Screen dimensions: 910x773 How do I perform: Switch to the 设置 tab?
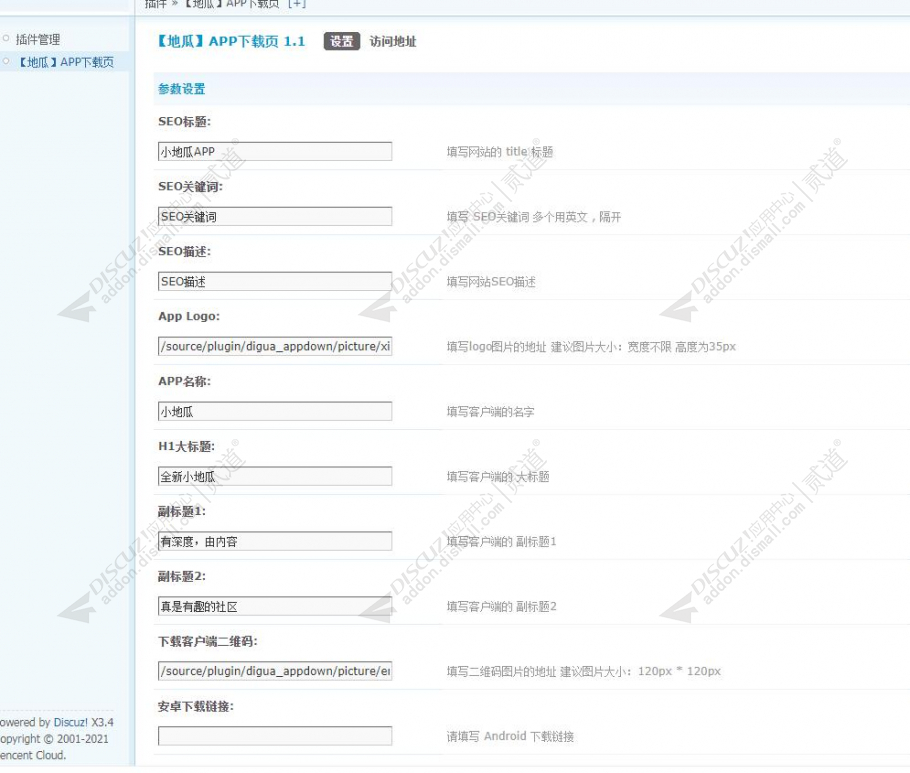[x=341, y=41]
